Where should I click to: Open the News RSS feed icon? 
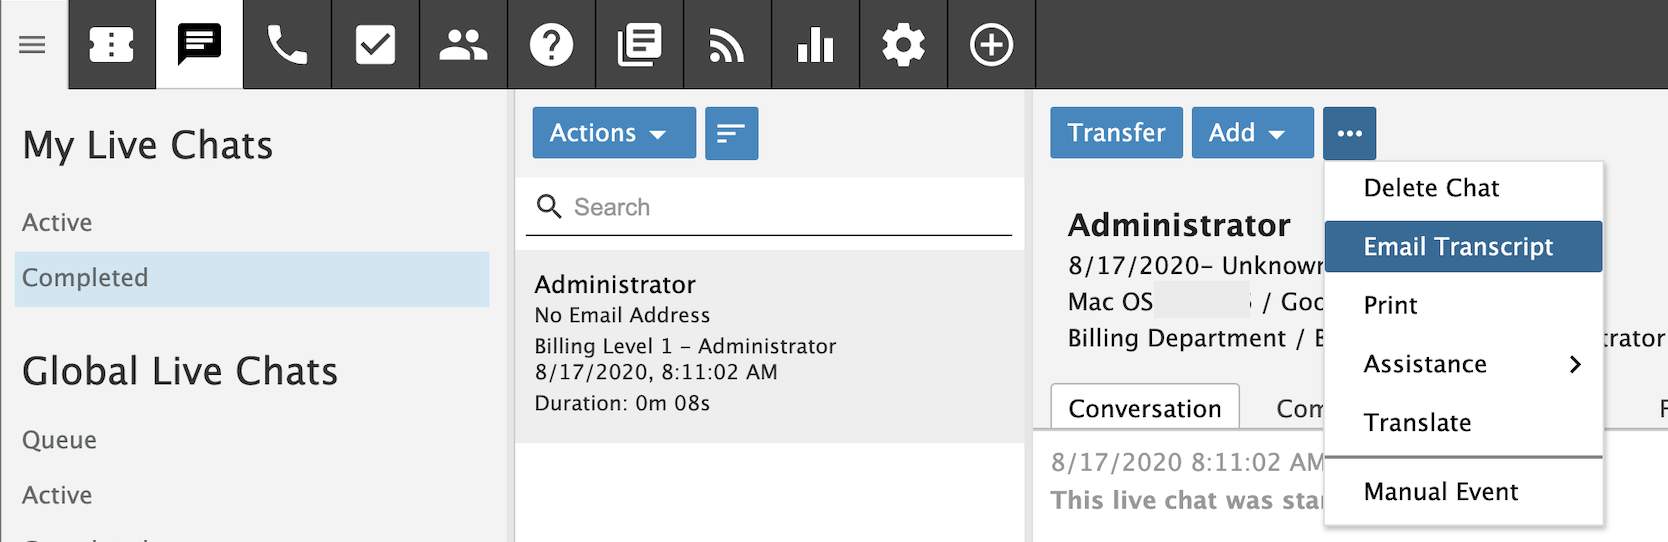pos(727,45)
